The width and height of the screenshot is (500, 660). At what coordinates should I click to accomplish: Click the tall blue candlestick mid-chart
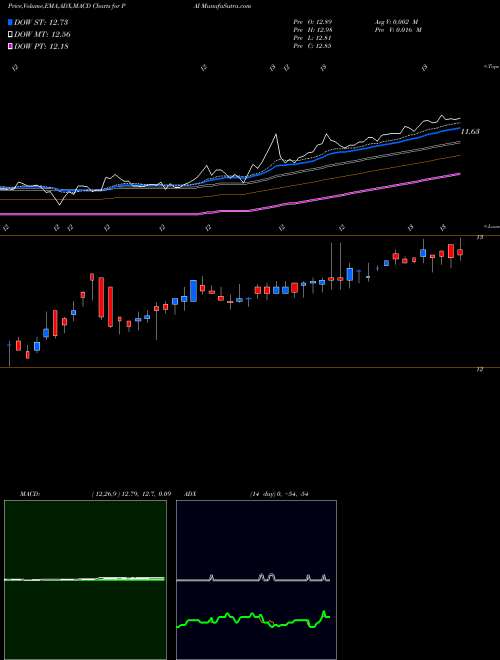[194, 291]
